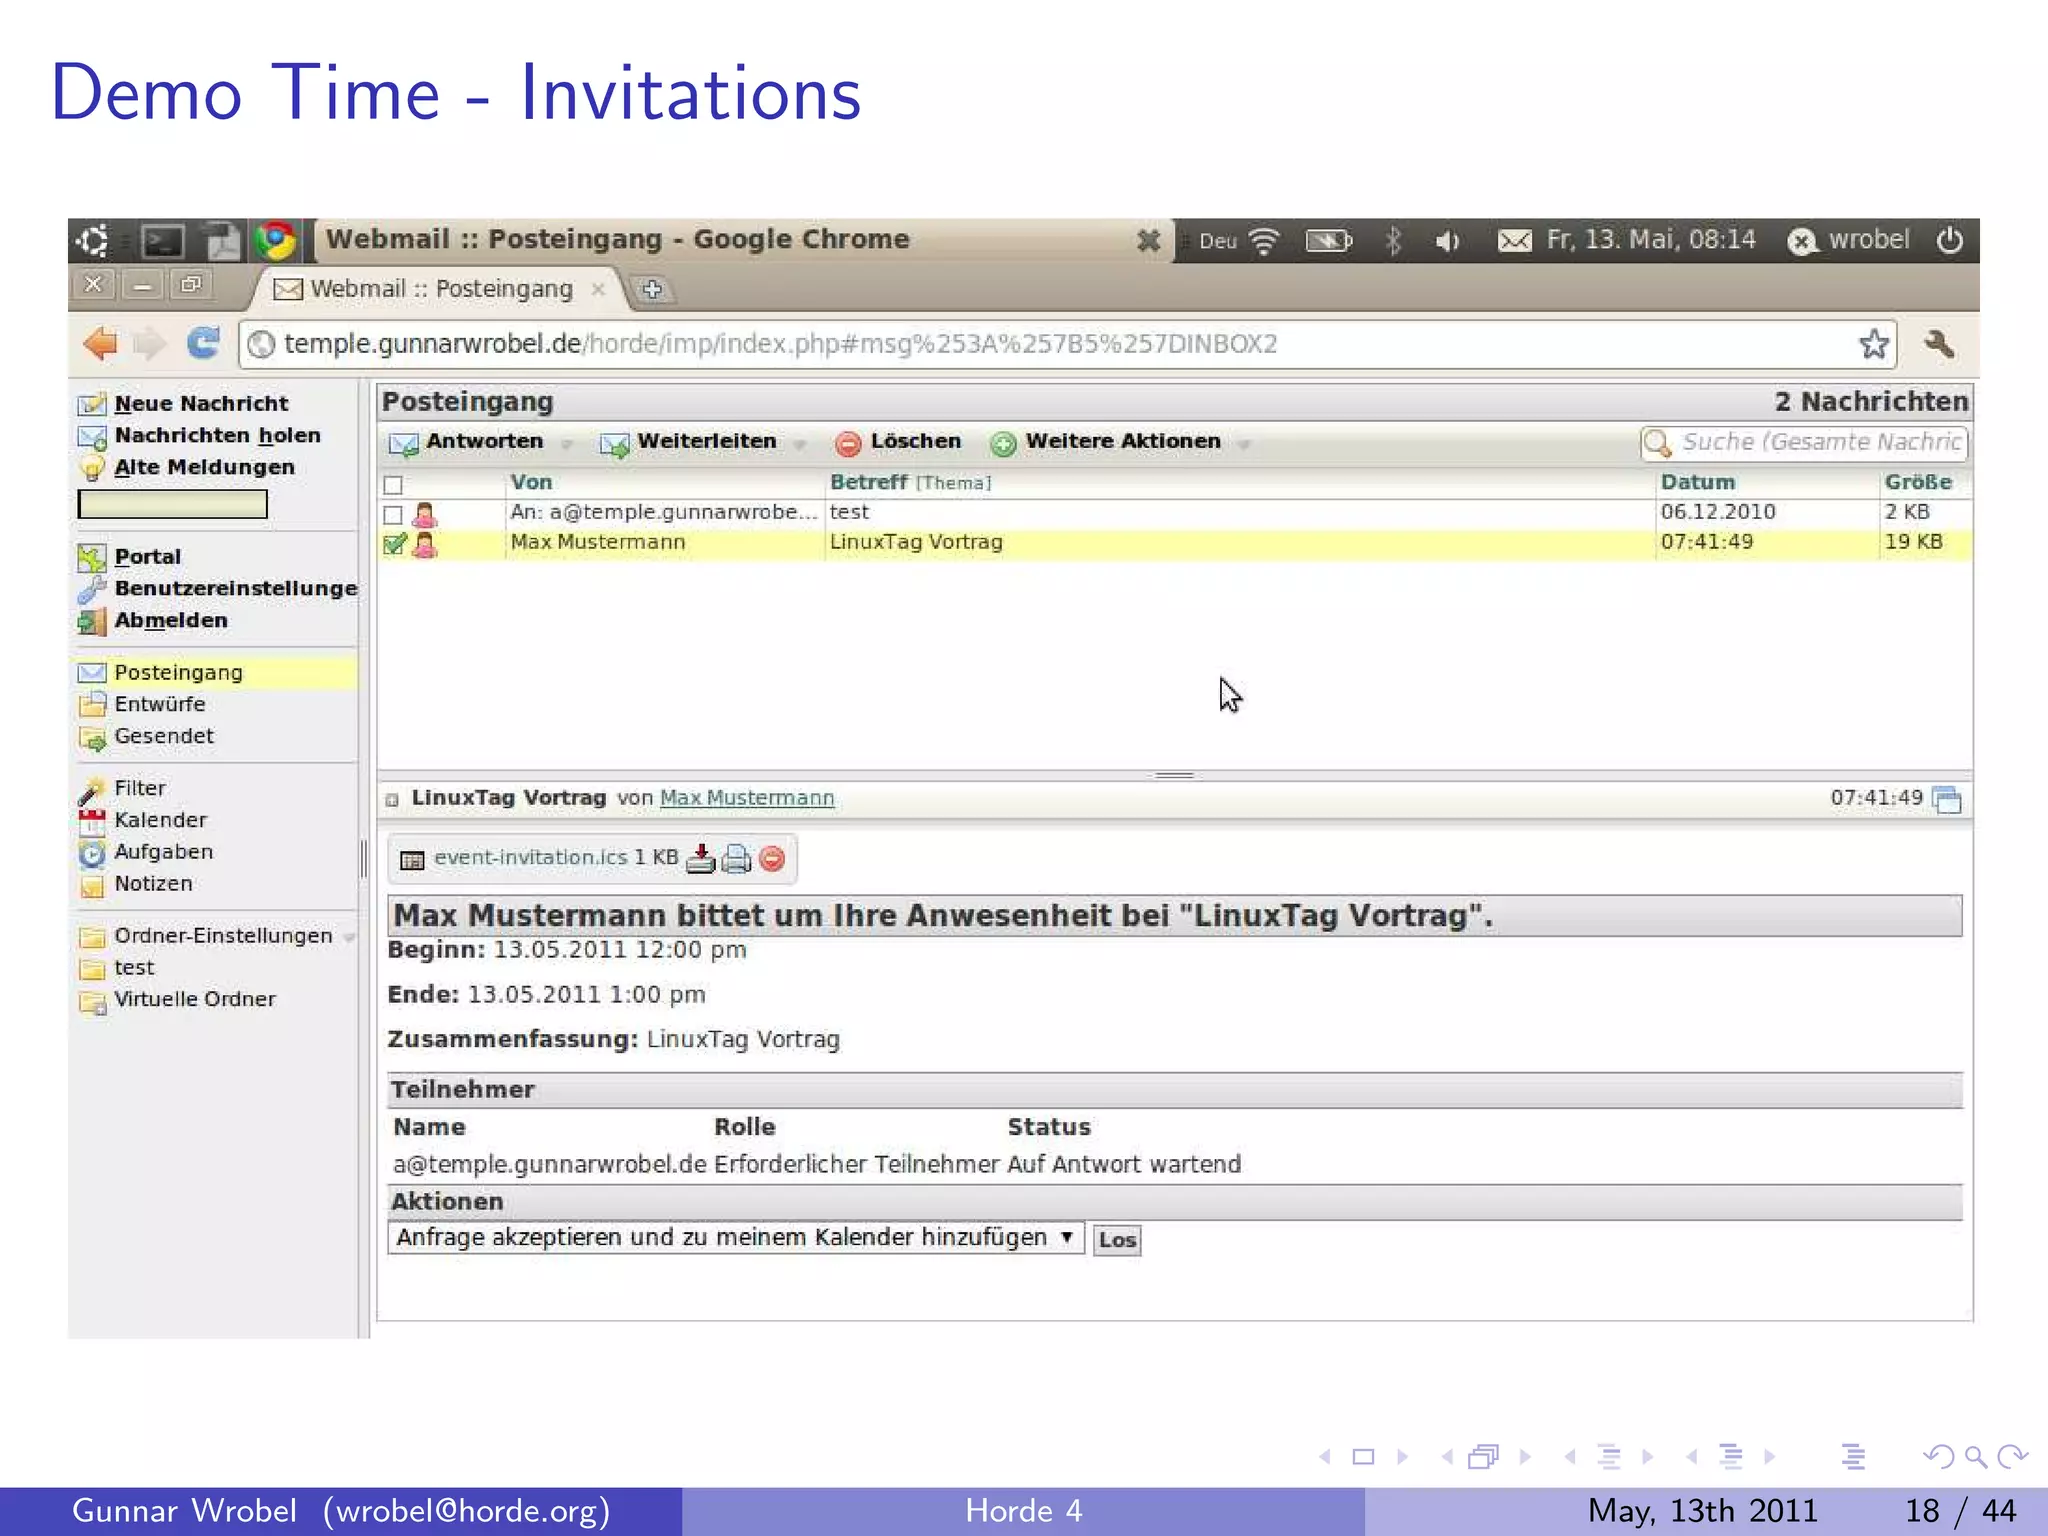
Task: Uncheck the LinuxTag Vortrag message checkbox
Action: (x=394, y=544)
